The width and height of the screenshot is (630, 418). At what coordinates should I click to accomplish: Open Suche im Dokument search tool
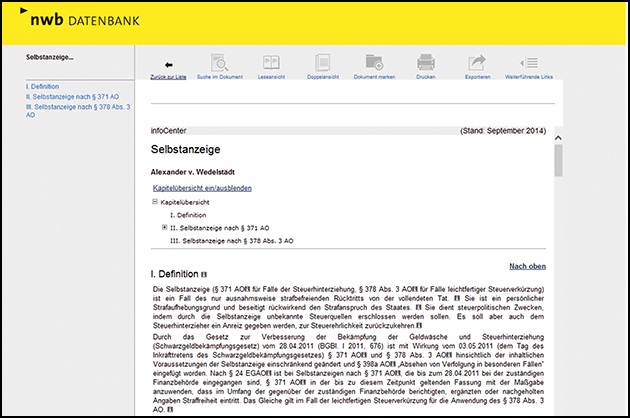tap(221, 62)
